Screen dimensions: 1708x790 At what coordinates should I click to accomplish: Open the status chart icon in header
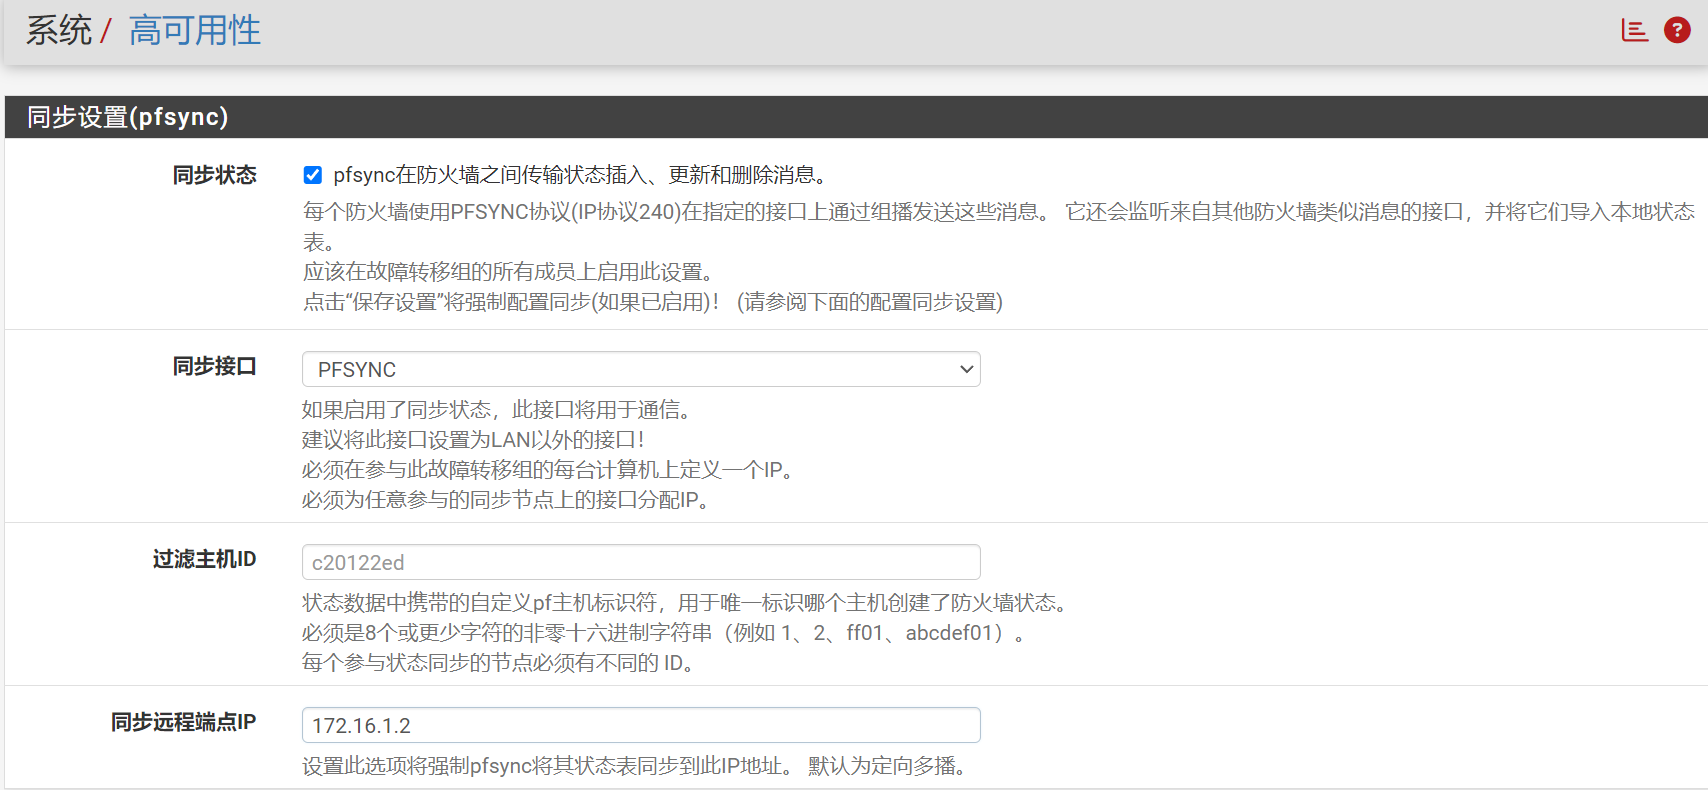coord(1634,31)
